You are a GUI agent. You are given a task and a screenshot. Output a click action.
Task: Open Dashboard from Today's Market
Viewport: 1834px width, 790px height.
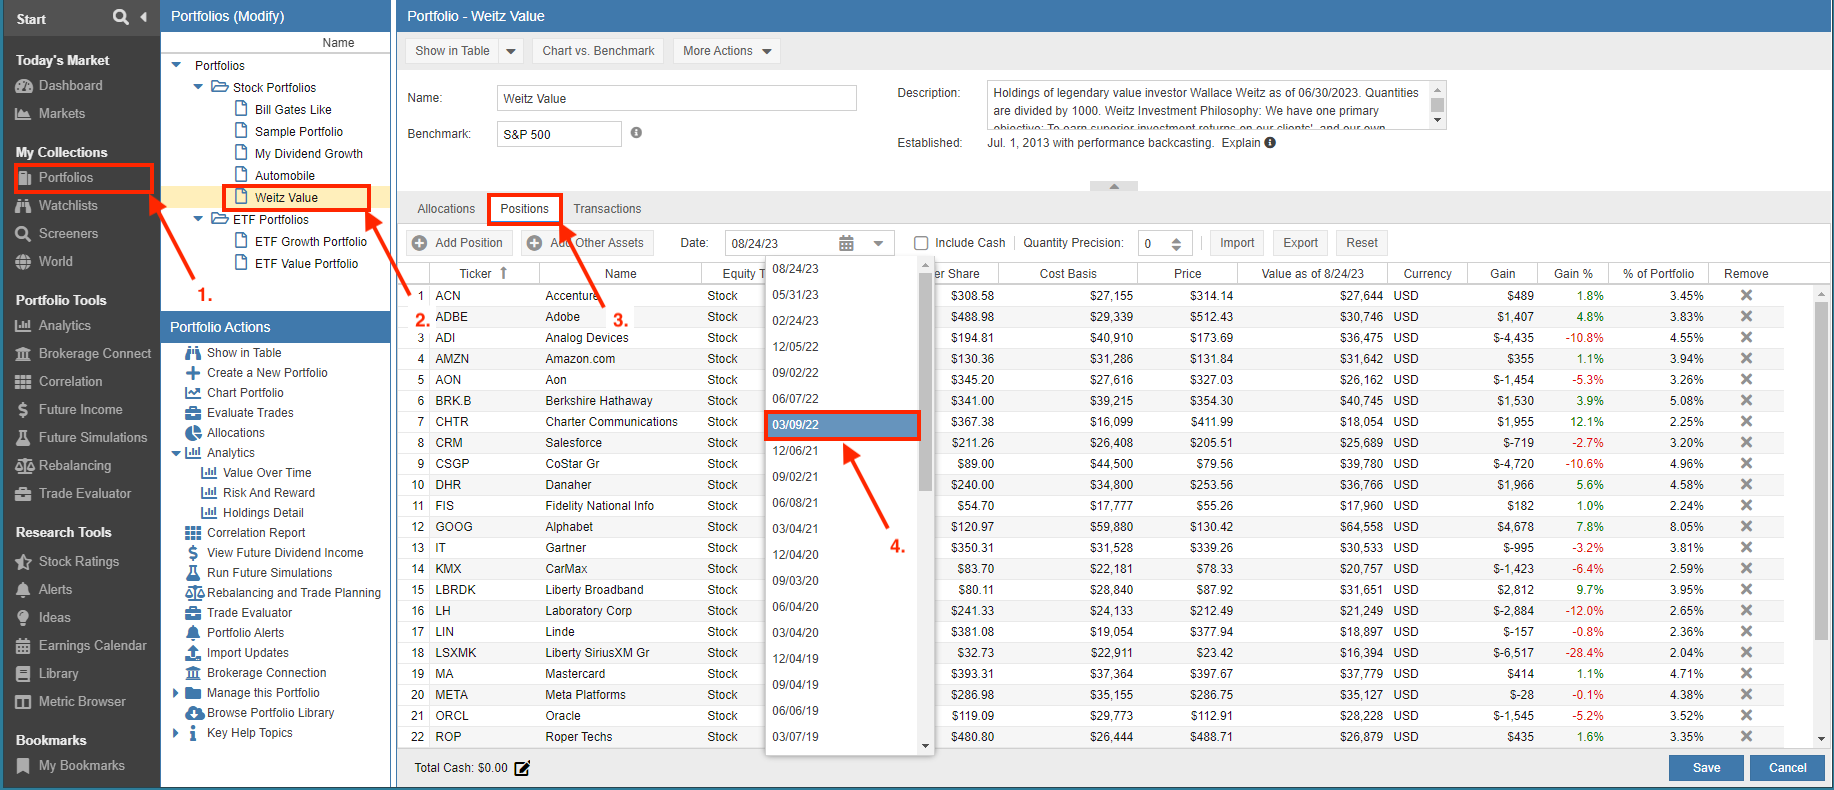[x=70, y=86]
